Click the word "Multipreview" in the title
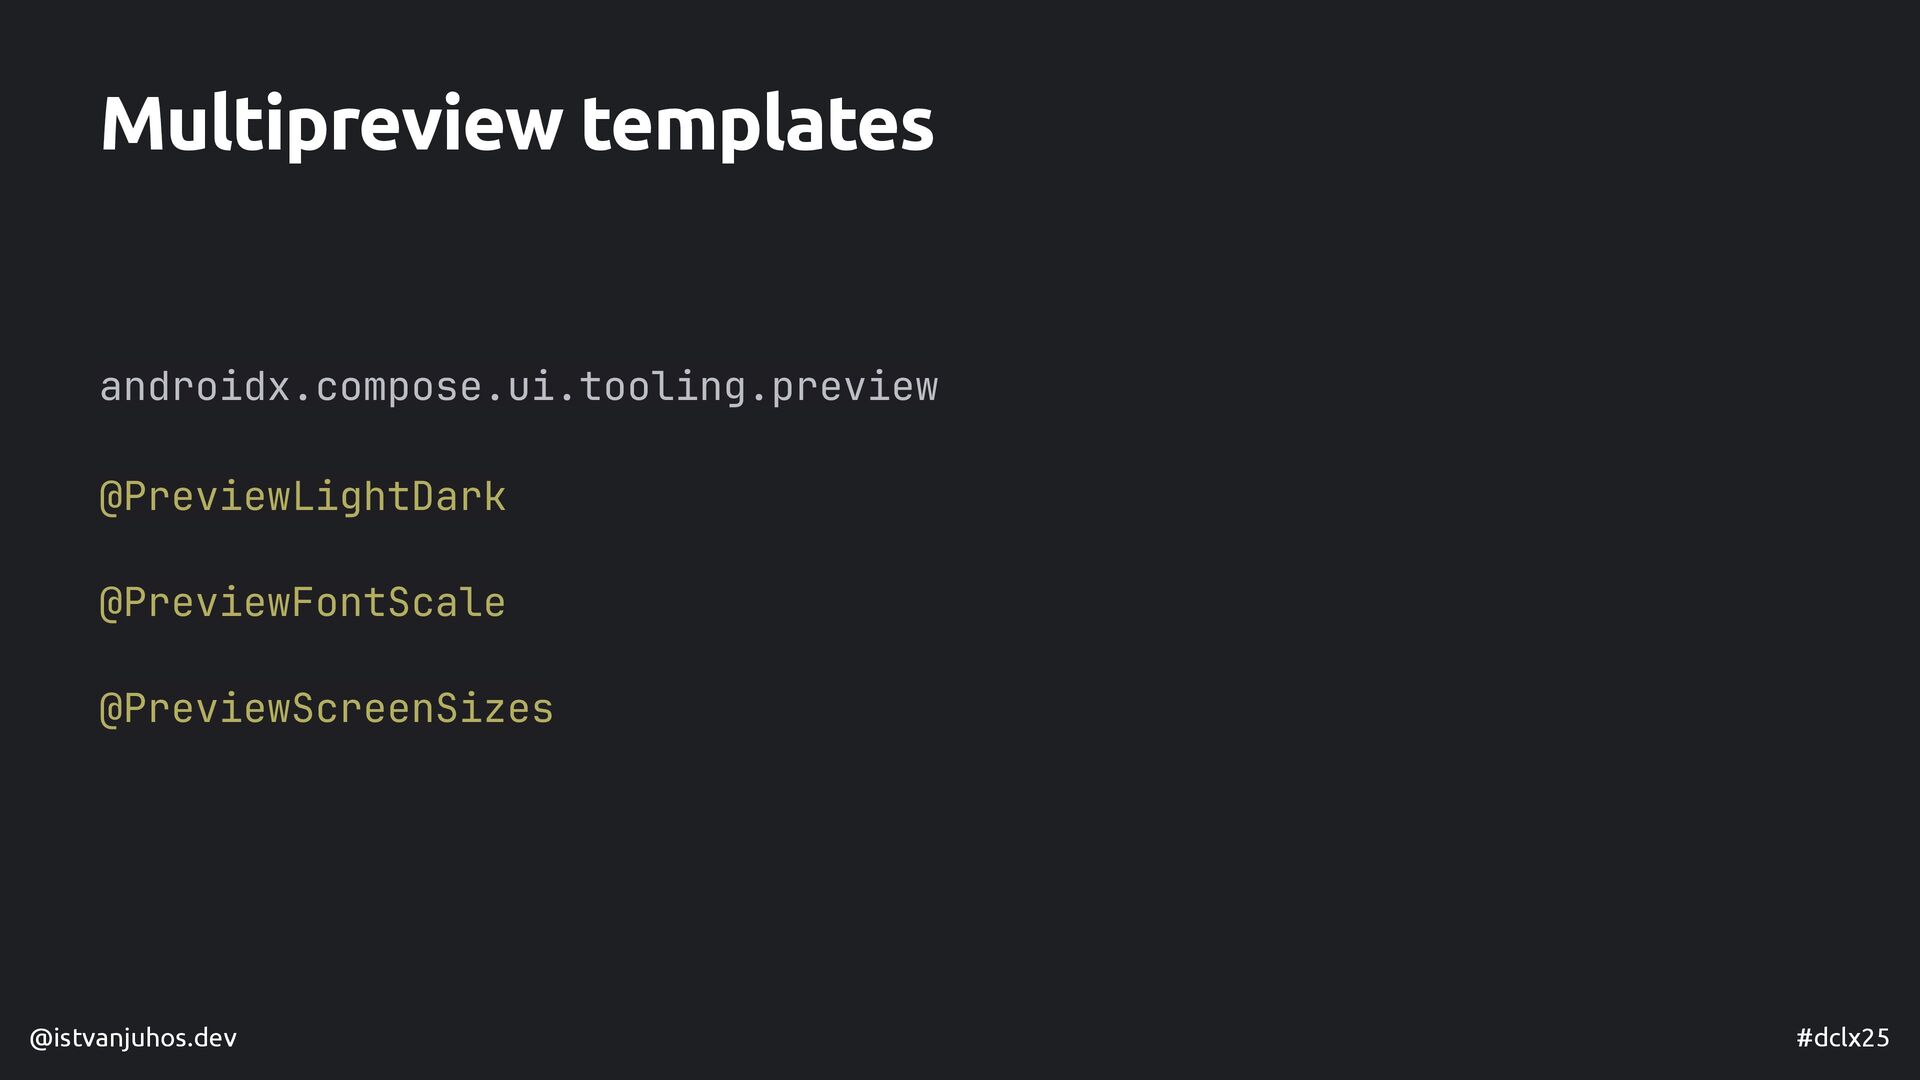Image resolution: width=1920 pixels, height=1080 pixels. pyautogui.click(x=331, y=124)
